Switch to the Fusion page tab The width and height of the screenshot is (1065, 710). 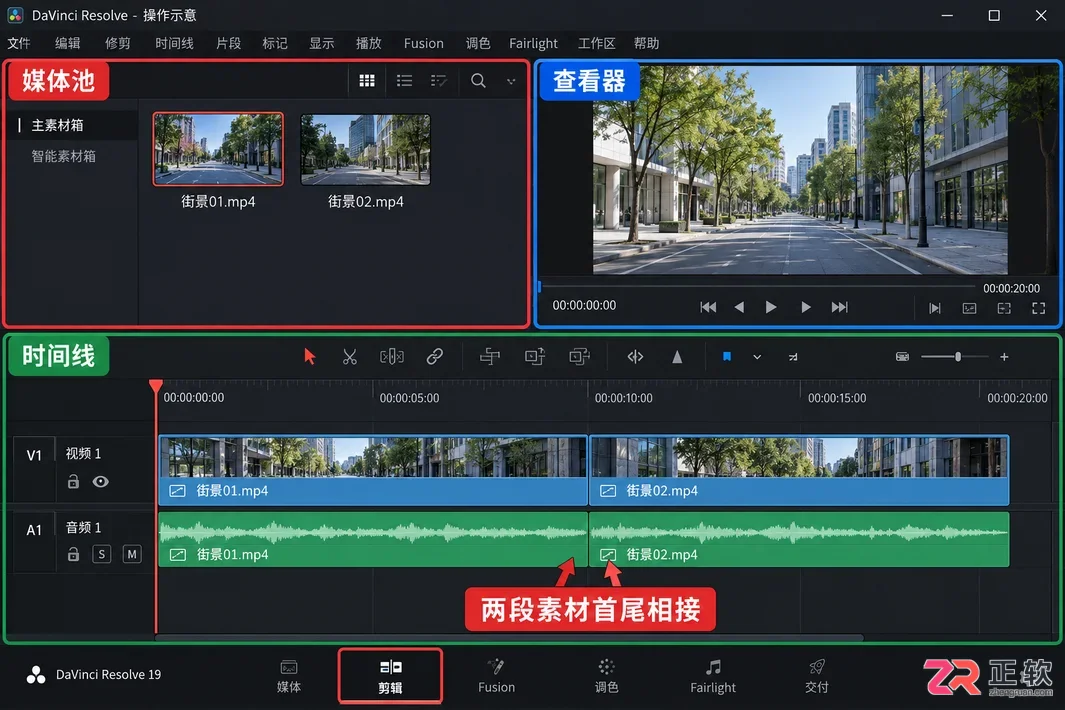click(x=497, y=677)
